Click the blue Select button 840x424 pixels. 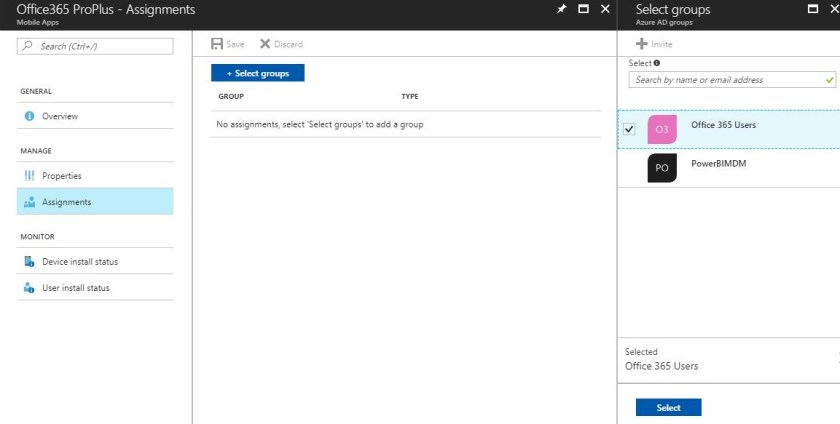pyautogui.click(x=669, y=407)
